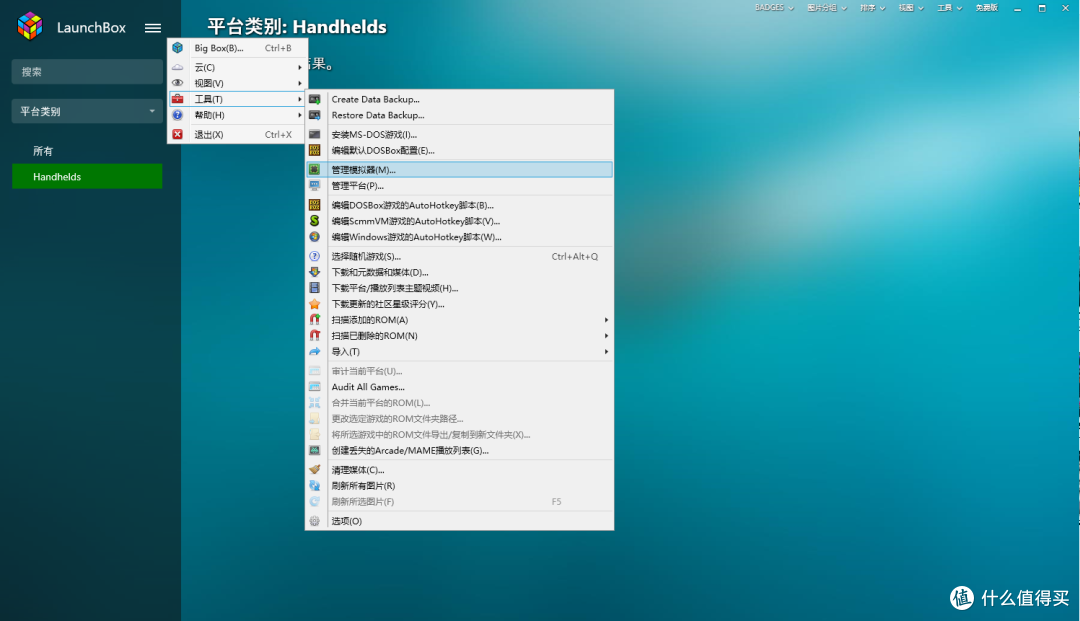This screenshot has width=1080, height=621.
Task: Choose Restore Data Backup...
Action: tap(459, 115)
